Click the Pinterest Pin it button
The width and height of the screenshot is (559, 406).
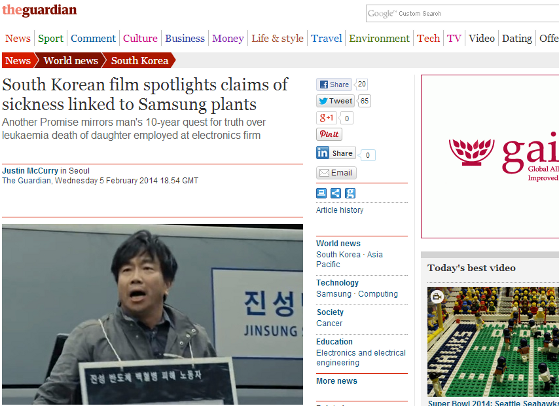pos(329,134)
